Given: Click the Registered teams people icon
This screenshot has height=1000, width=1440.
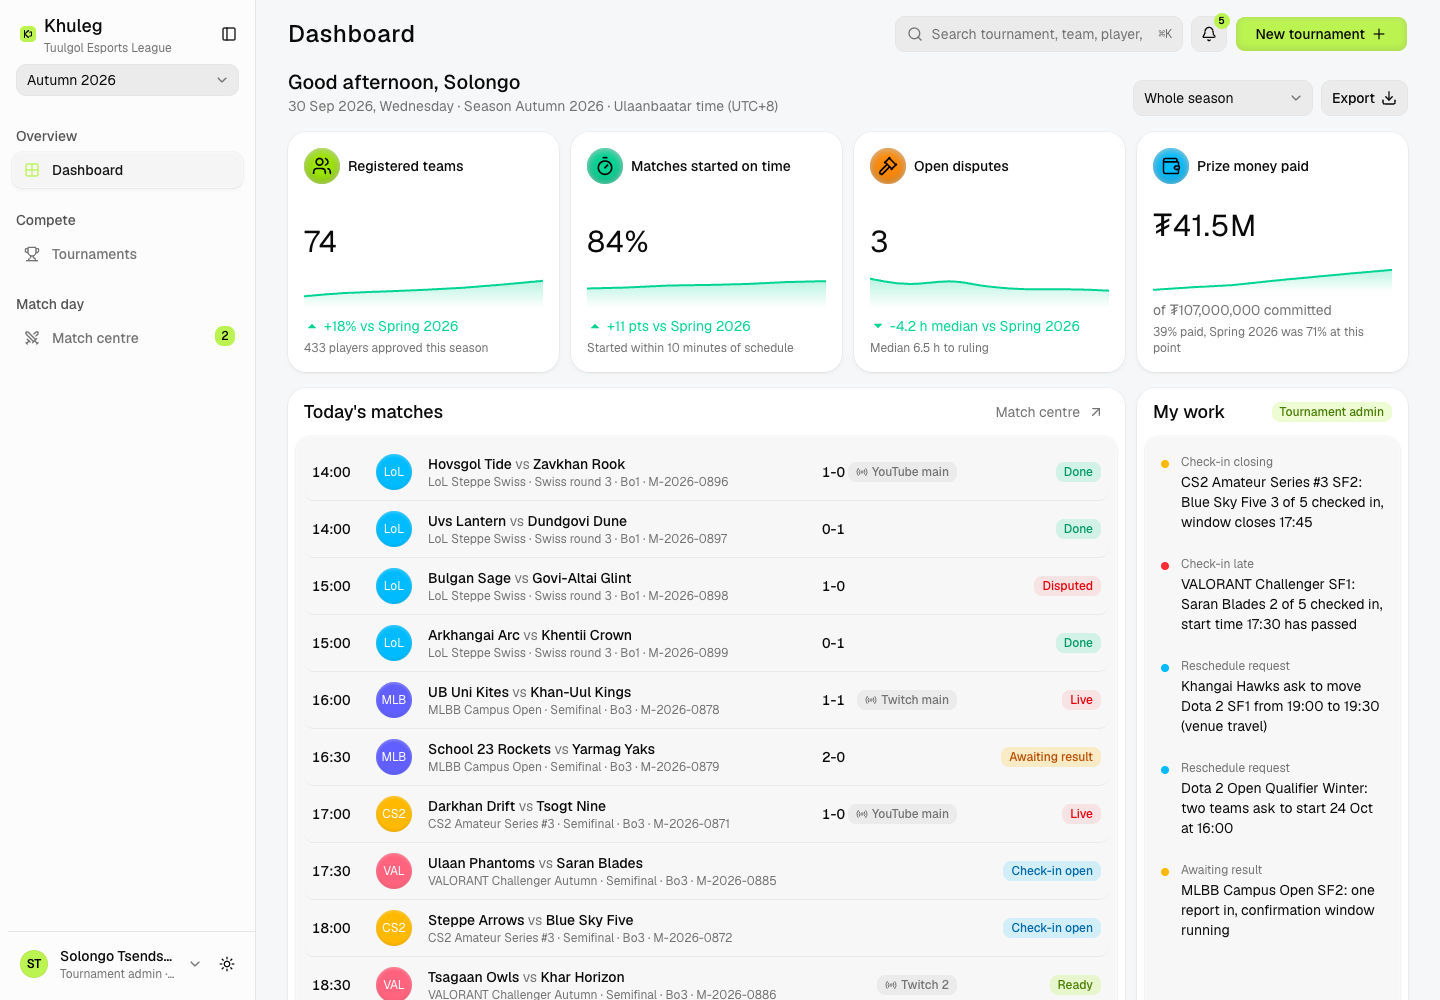Looking at the screenshot, I should [322, 166].
